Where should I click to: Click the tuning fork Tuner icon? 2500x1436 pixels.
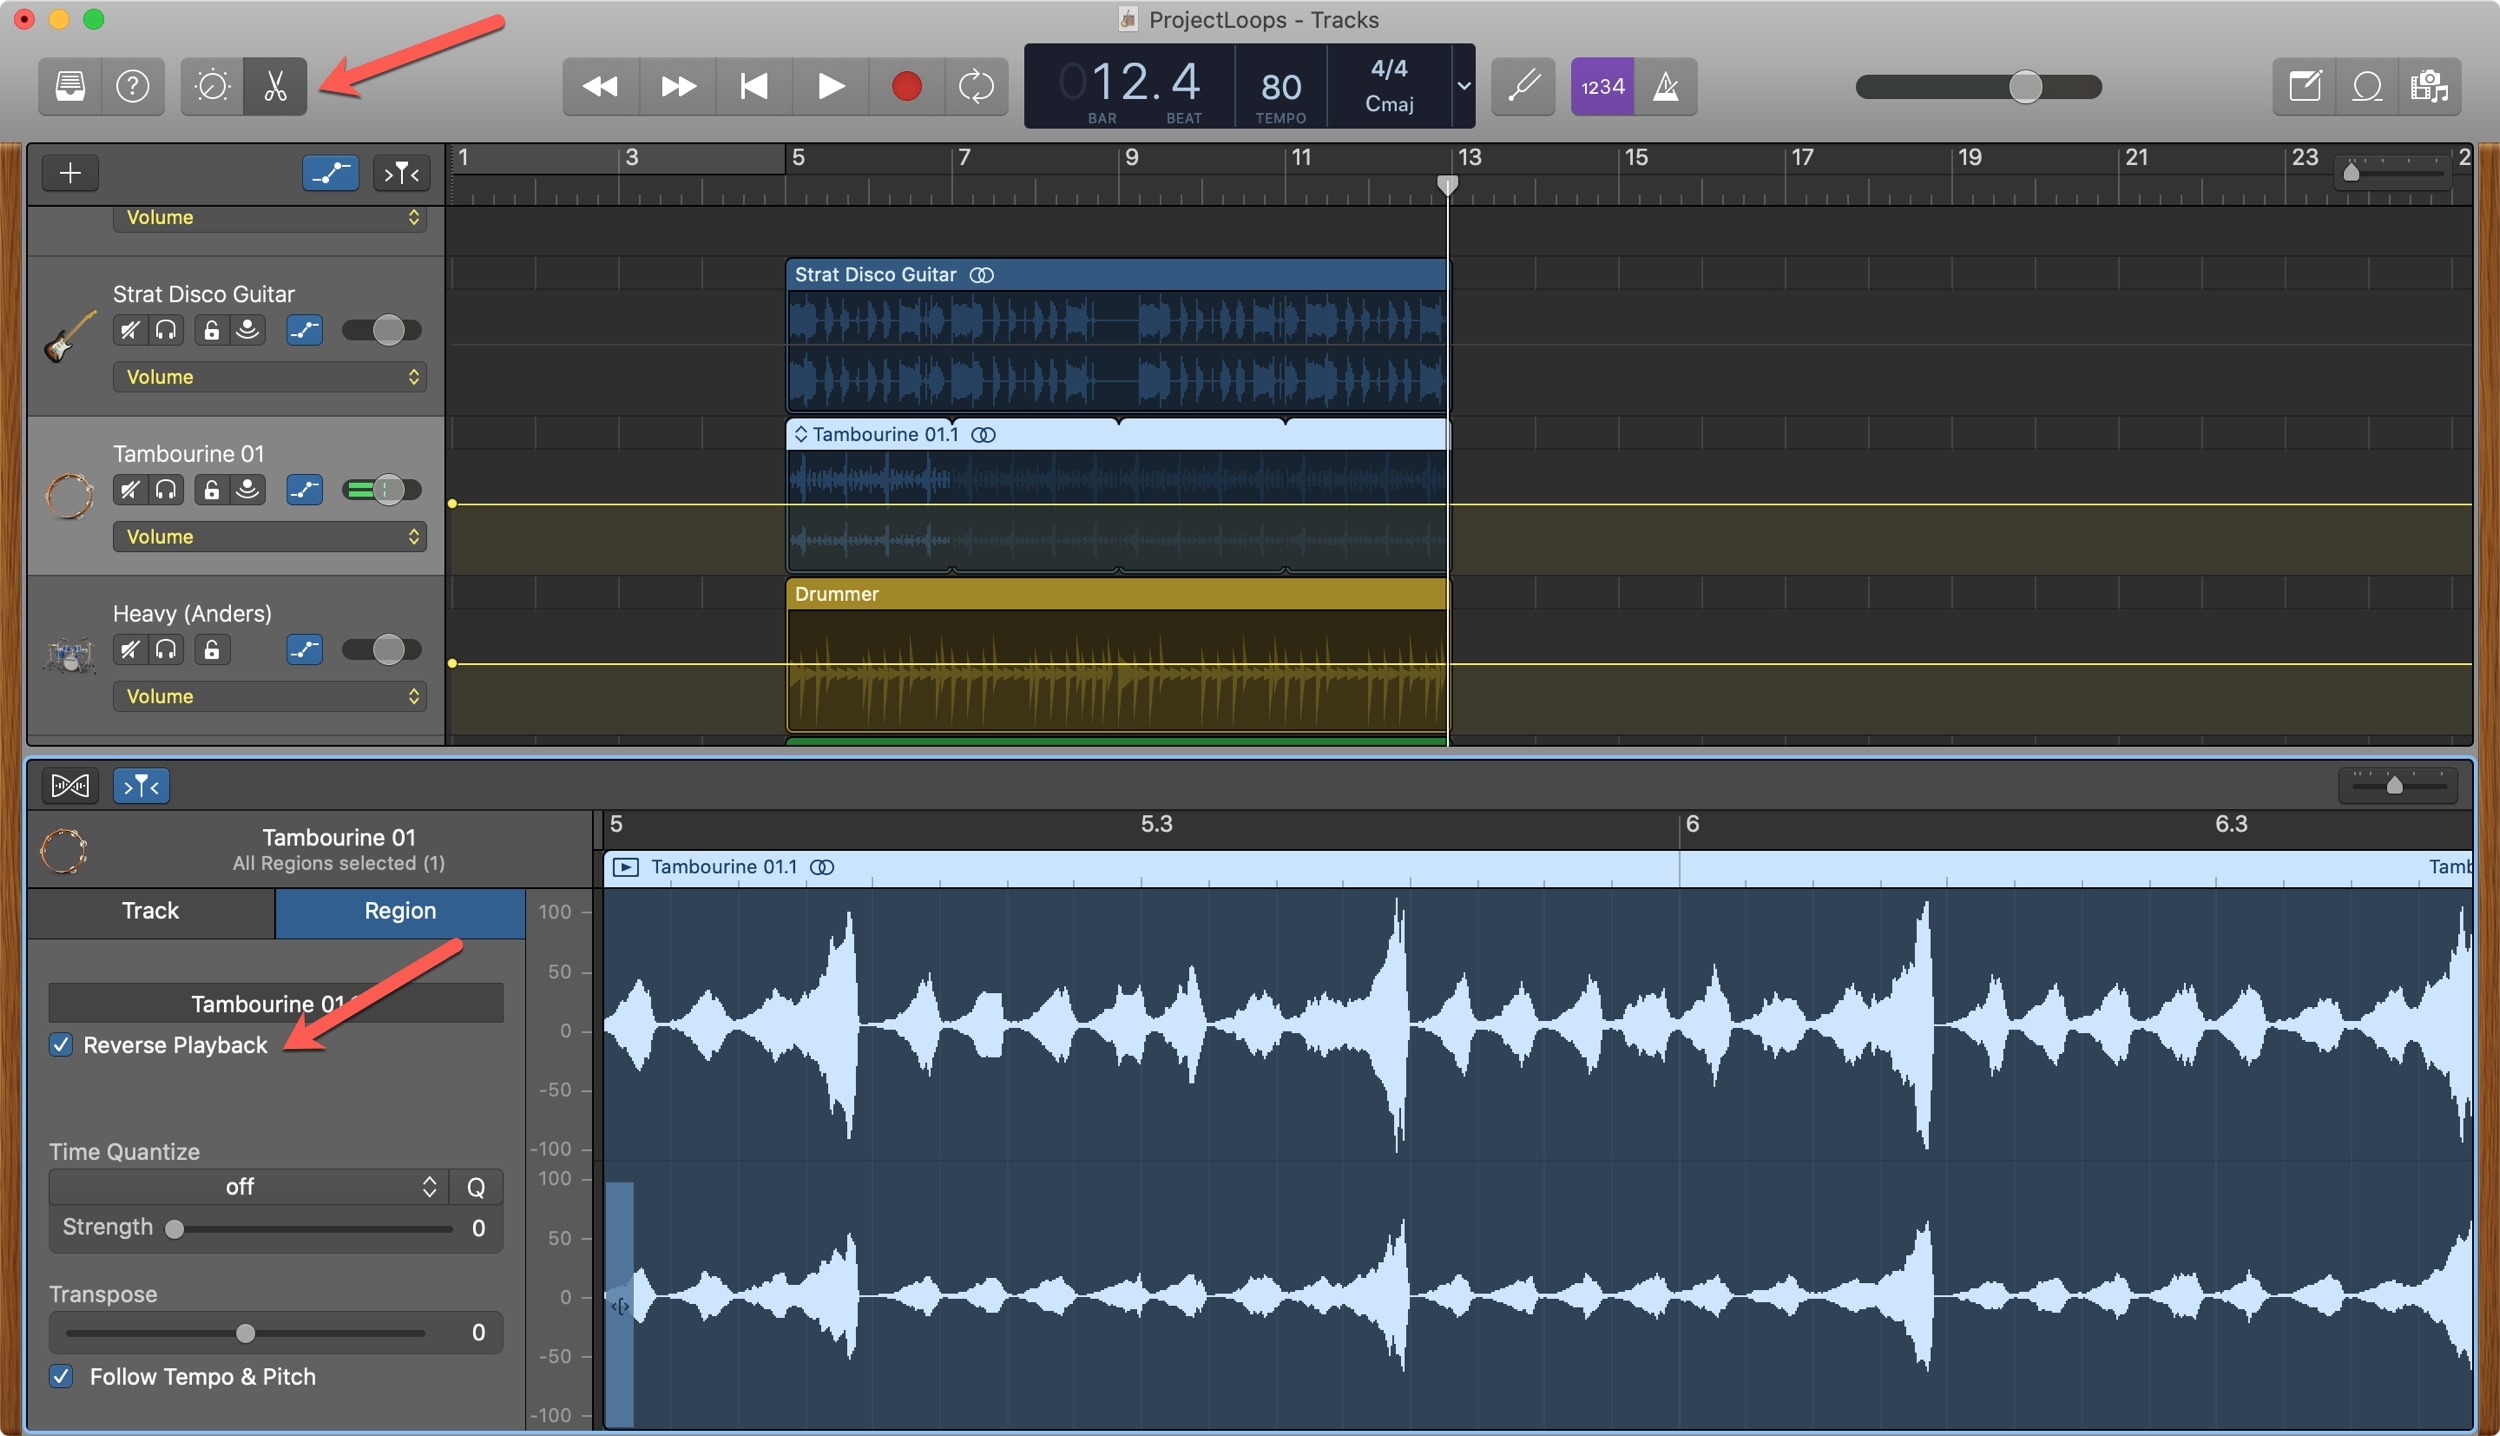point(1521,86)
